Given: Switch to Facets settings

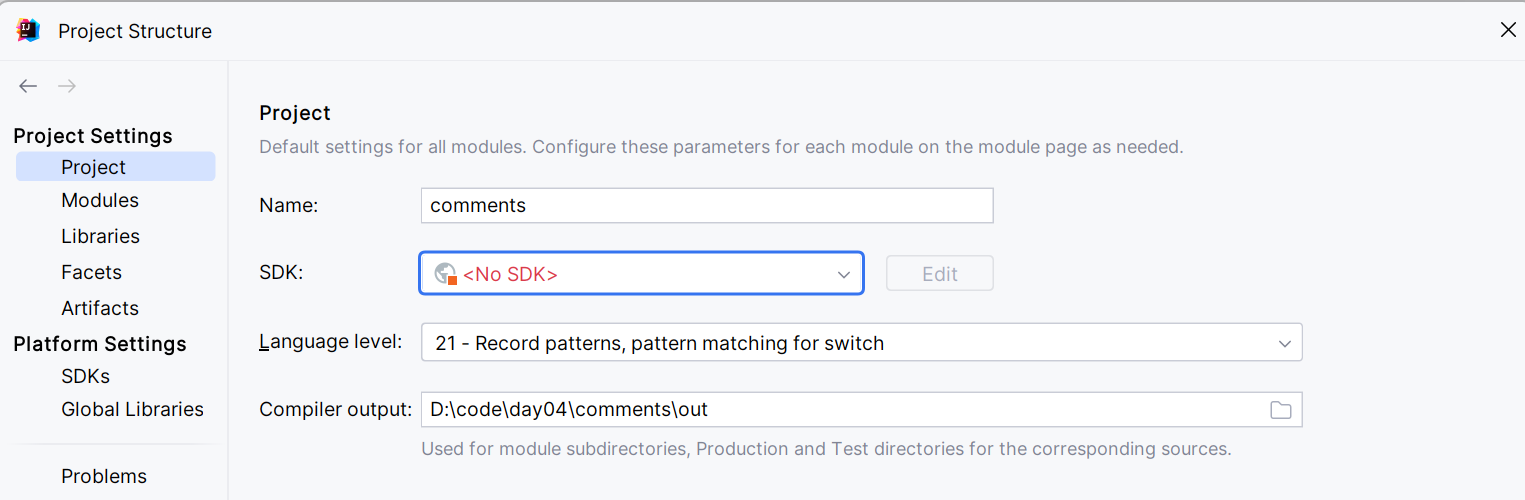Looking at the screenshot, I should tap(91, 272).
